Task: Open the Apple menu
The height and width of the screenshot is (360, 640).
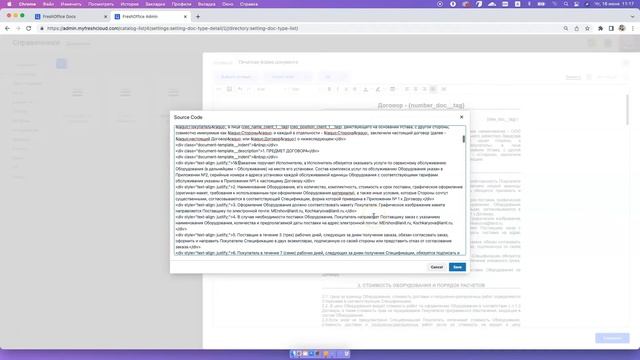Action: pyautogui.click(x=9, y=4)
